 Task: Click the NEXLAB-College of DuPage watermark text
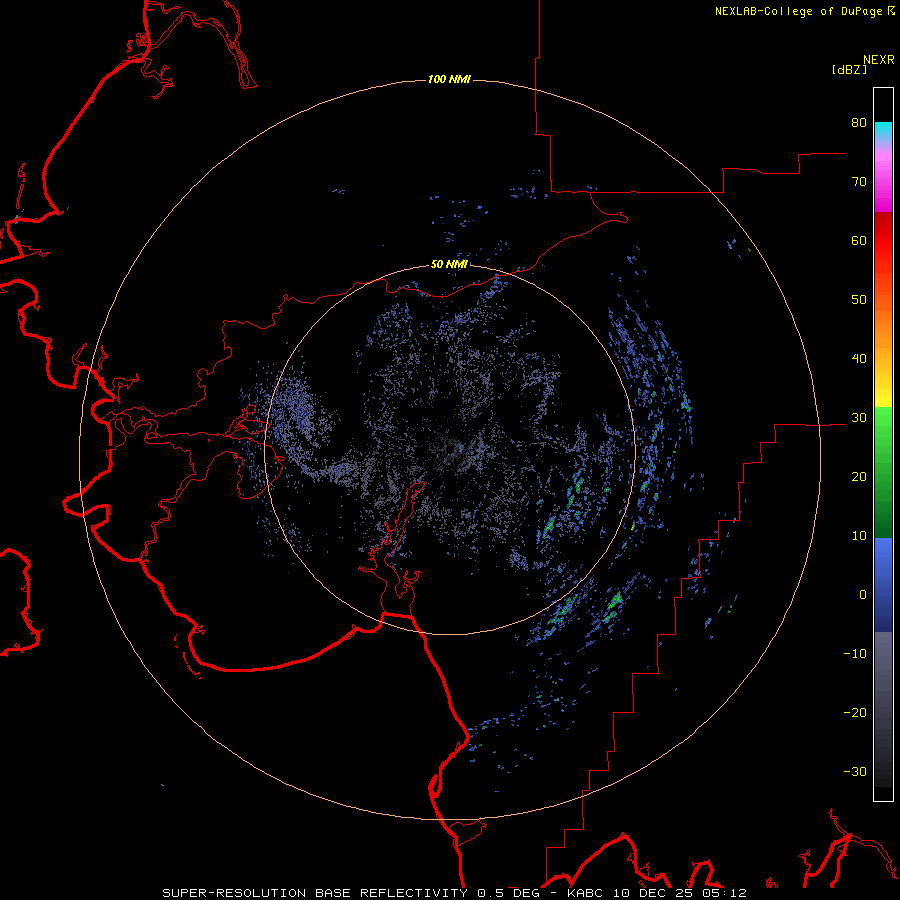[798, 11]
